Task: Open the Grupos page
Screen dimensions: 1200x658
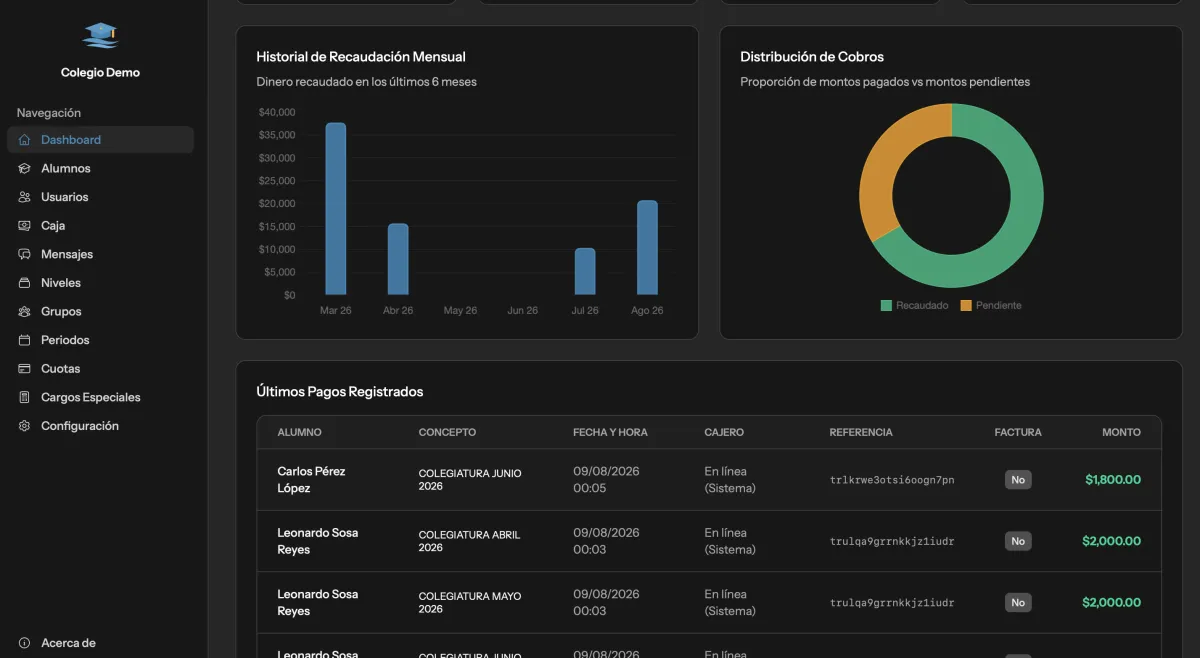Action: coord(100,311)
